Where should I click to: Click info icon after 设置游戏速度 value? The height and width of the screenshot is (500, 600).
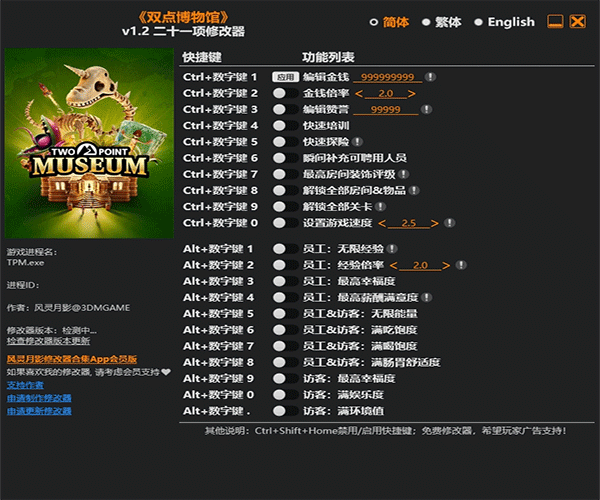click(449, 222)
